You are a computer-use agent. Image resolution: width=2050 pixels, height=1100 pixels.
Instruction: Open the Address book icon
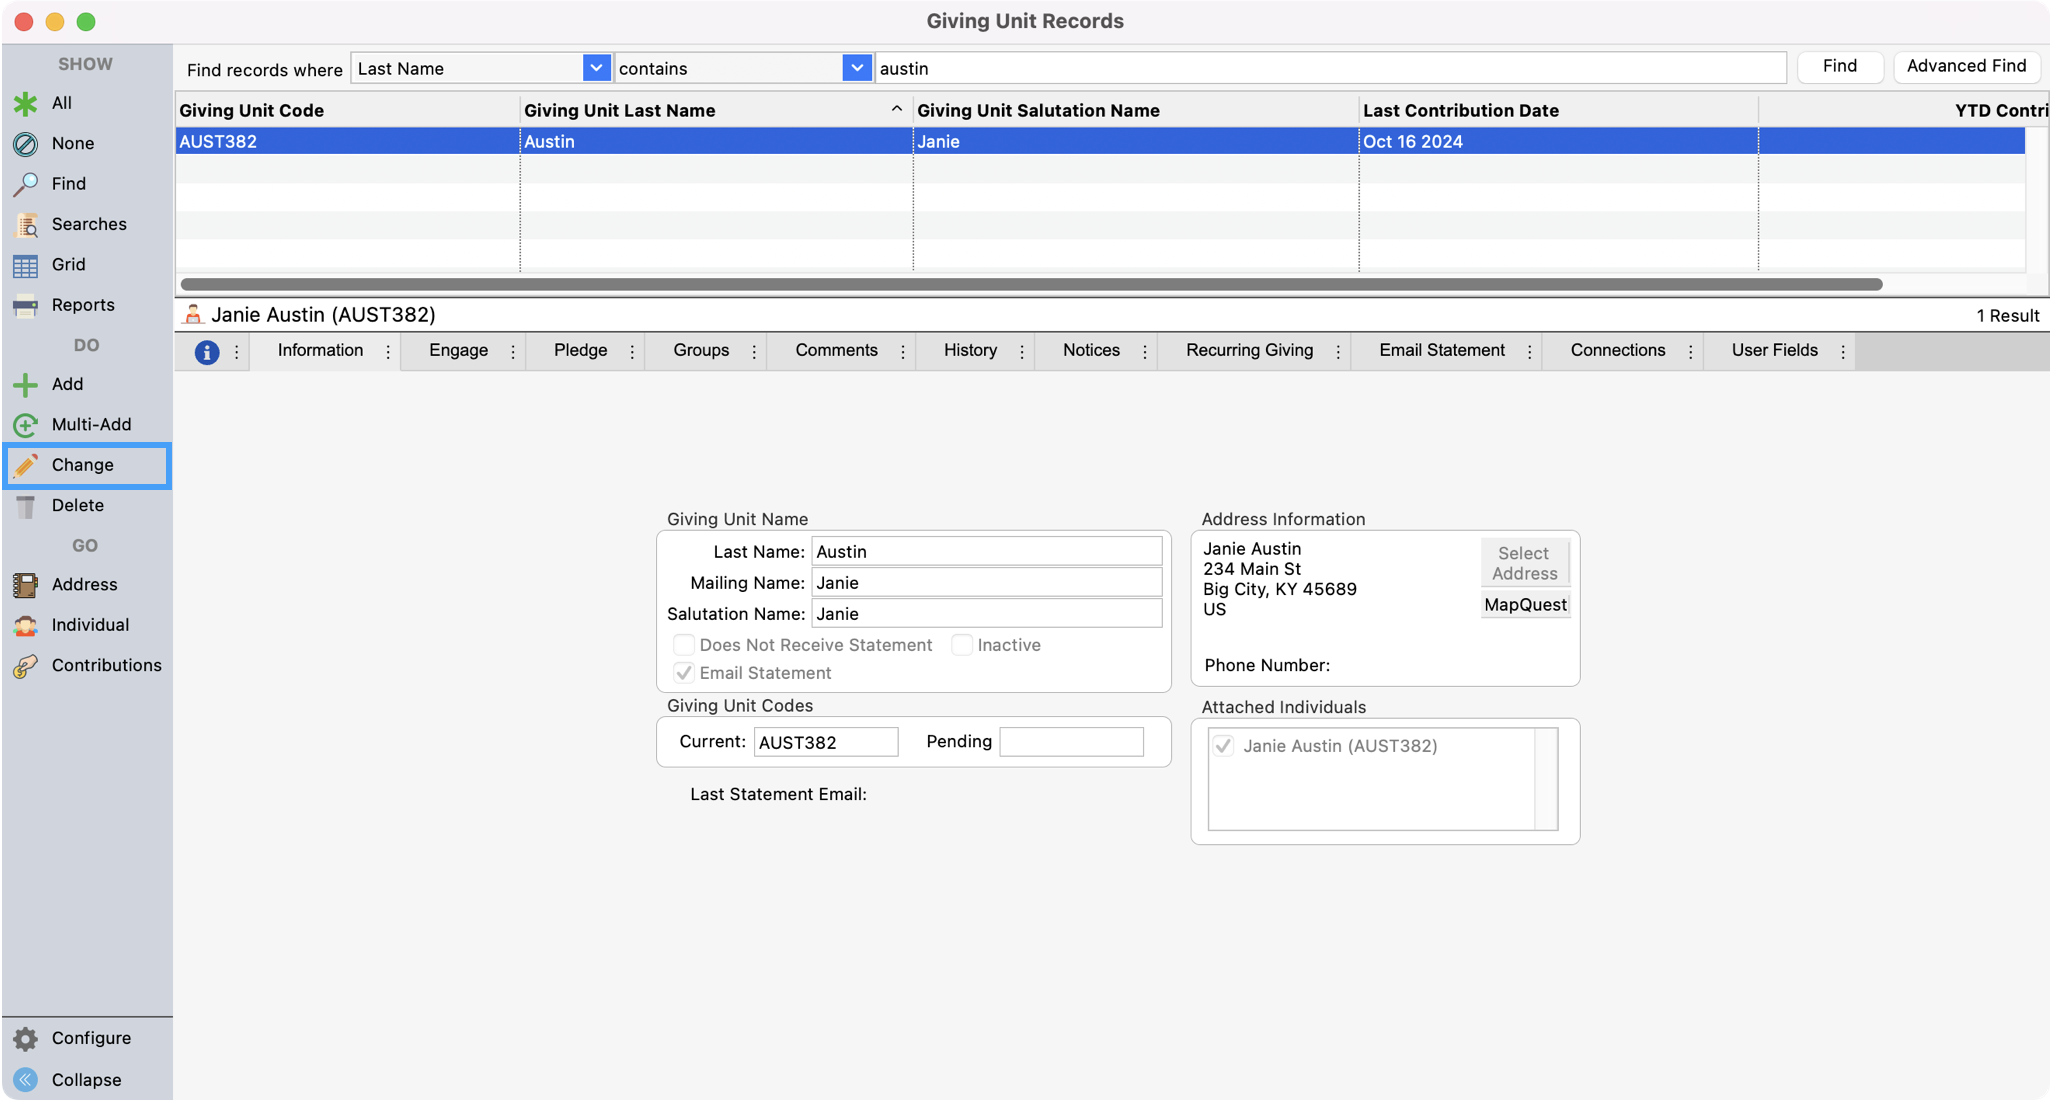(25, 585)
